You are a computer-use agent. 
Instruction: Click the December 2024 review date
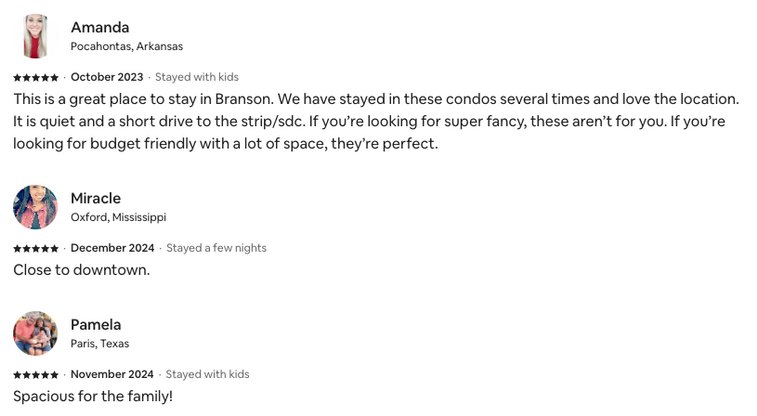pos(112,248)
